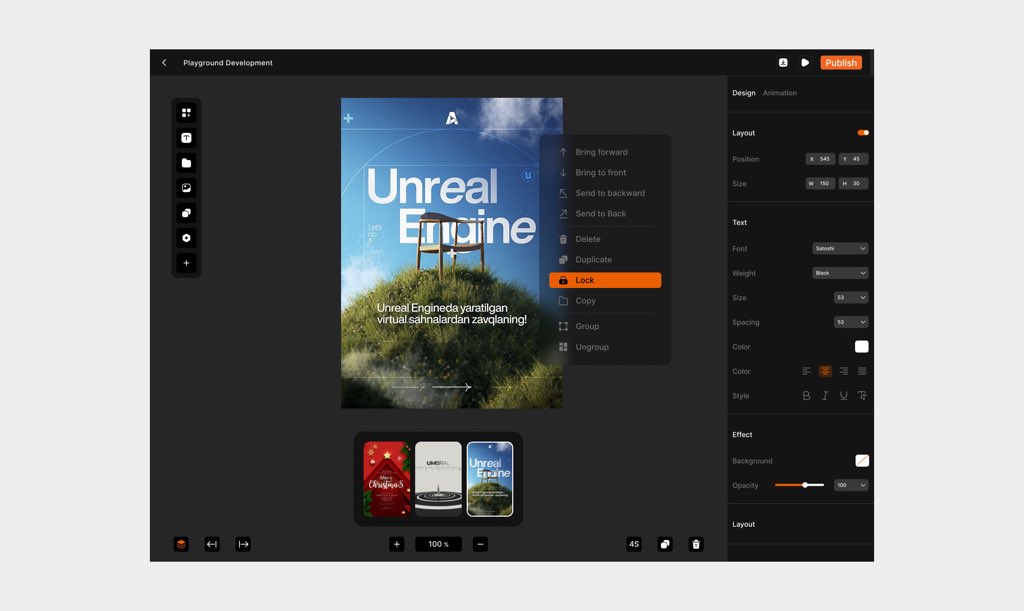This screenshot has width=1024, height=611.
Task: Select Duplicate in the context menu
Action: pos(605,260)
